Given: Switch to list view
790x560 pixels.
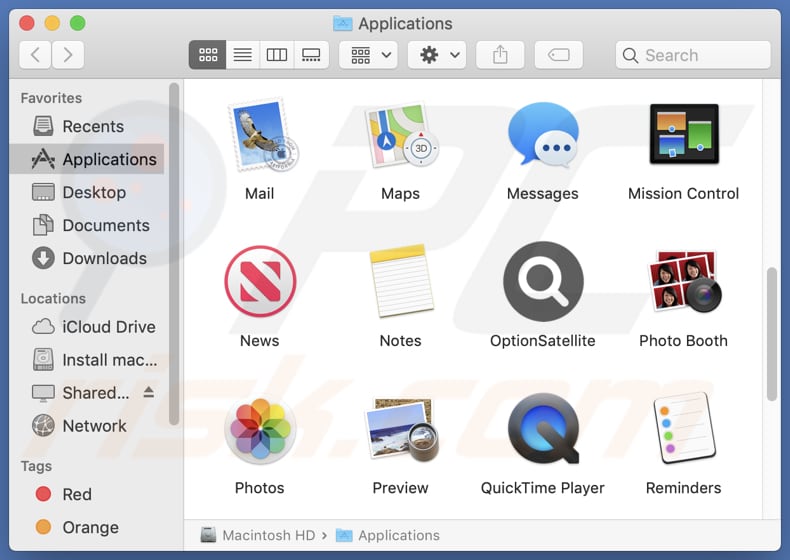Looking at the screenshot, I should pos(242,54).
